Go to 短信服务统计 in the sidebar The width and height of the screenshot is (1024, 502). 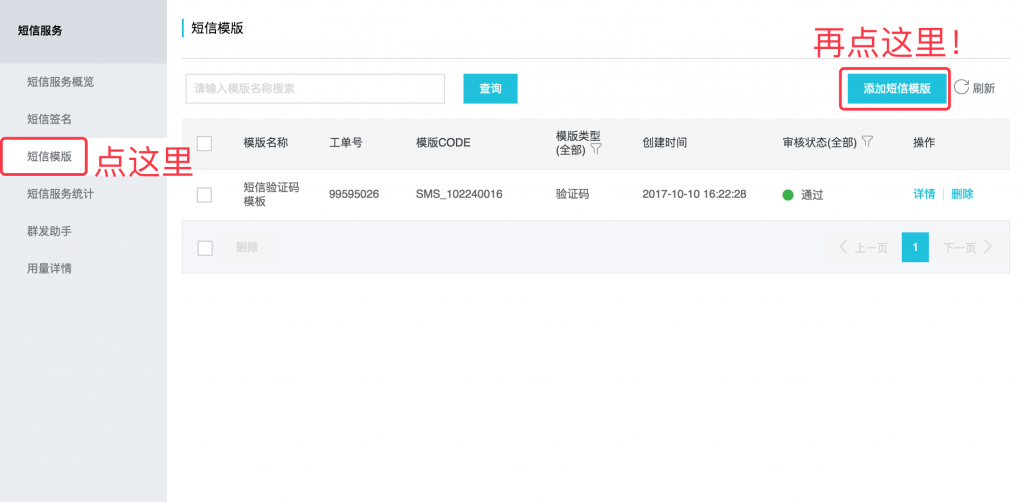(x=60, y=194)
